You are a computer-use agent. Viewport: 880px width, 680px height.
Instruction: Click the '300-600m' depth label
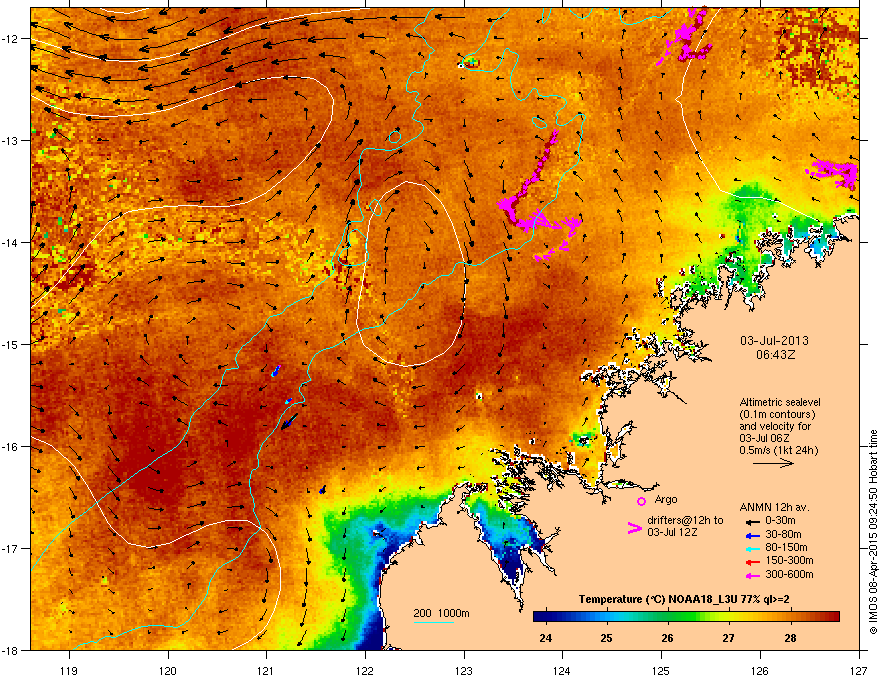[x=789, y=575]
